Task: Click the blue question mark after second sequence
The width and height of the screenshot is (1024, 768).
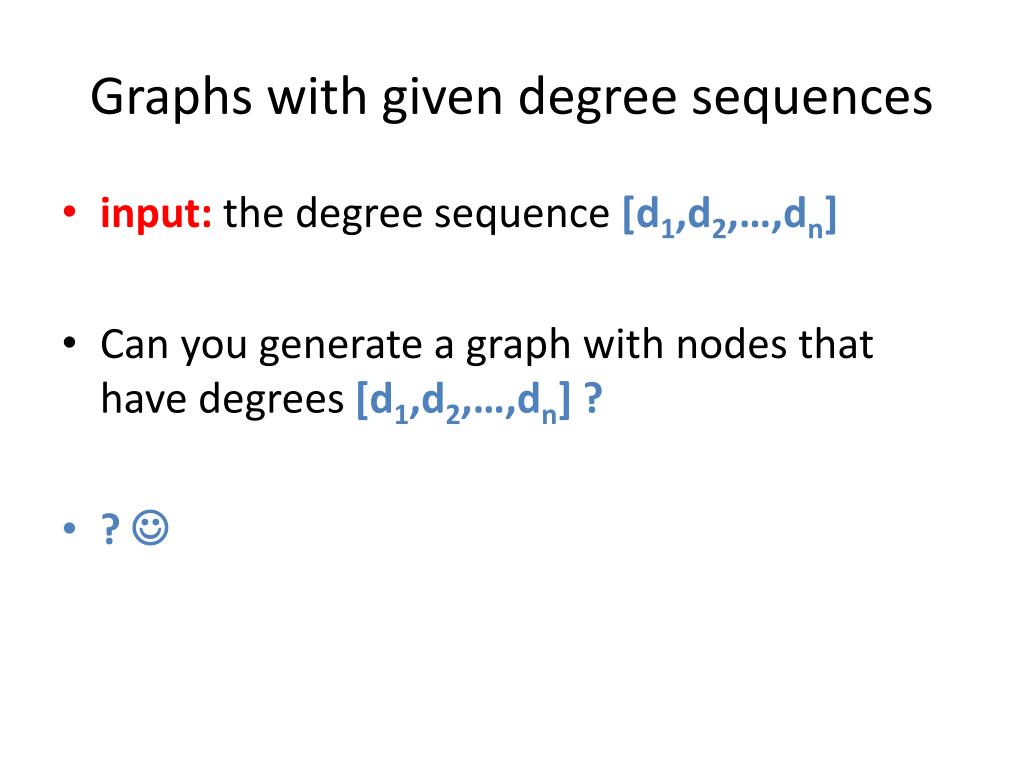Action: 592,398
